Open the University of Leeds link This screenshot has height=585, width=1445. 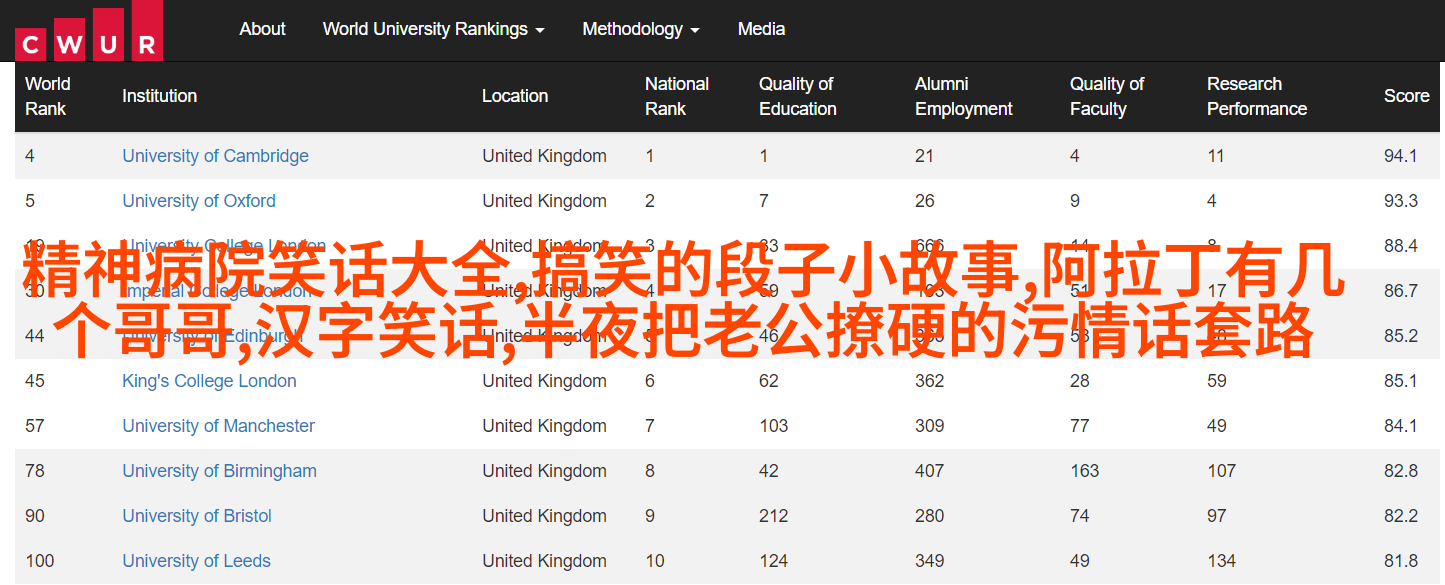pos(196,561)
